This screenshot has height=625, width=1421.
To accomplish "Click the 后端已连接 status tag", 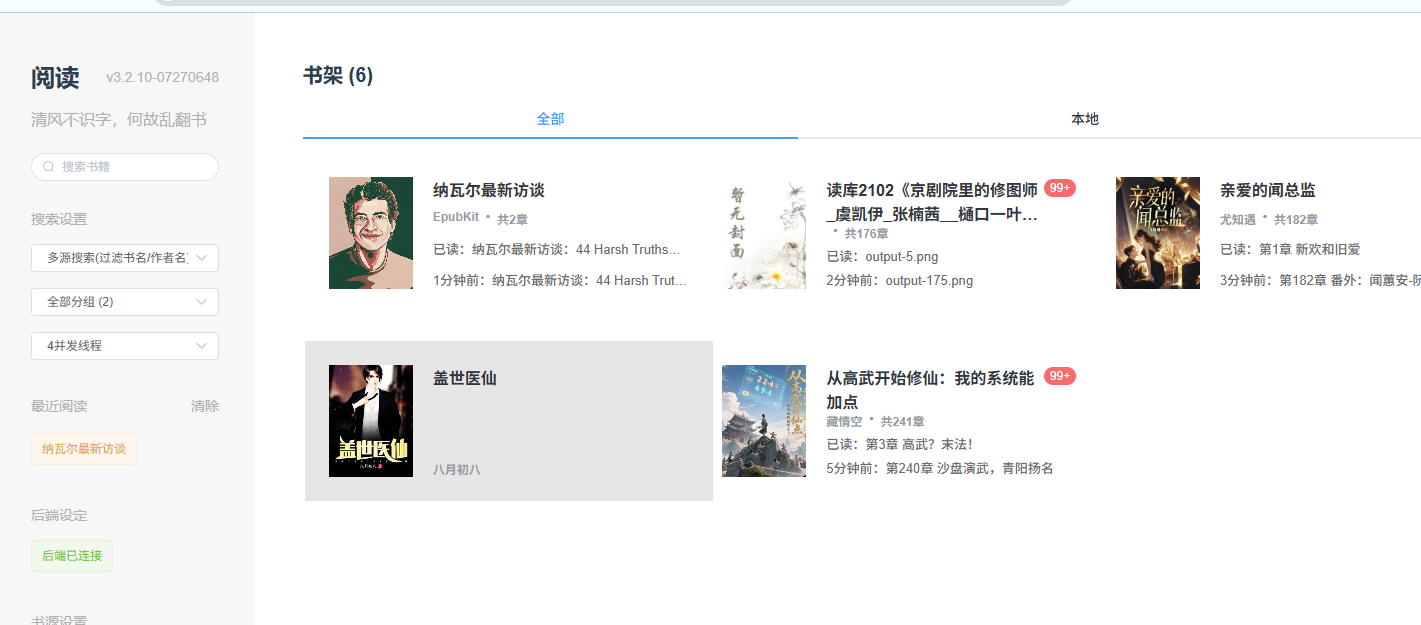I will tap(72, 556).
